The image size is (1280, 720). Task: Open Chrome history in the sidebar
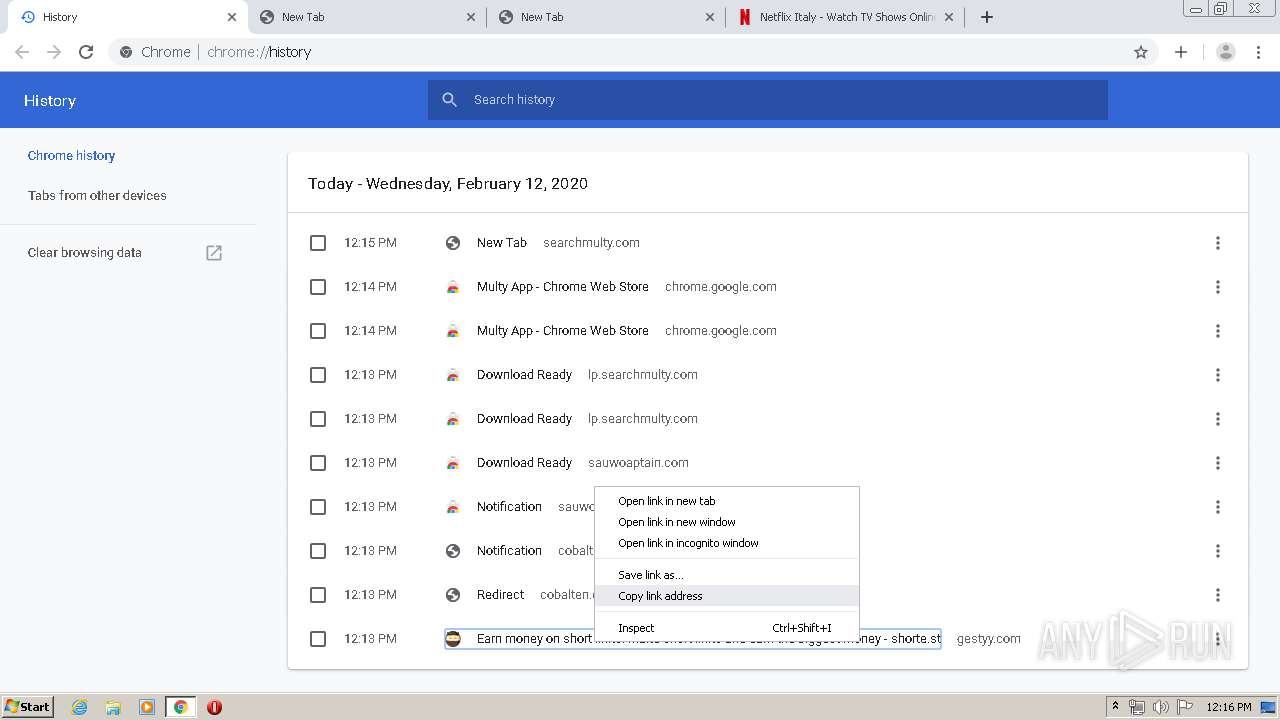71,155
